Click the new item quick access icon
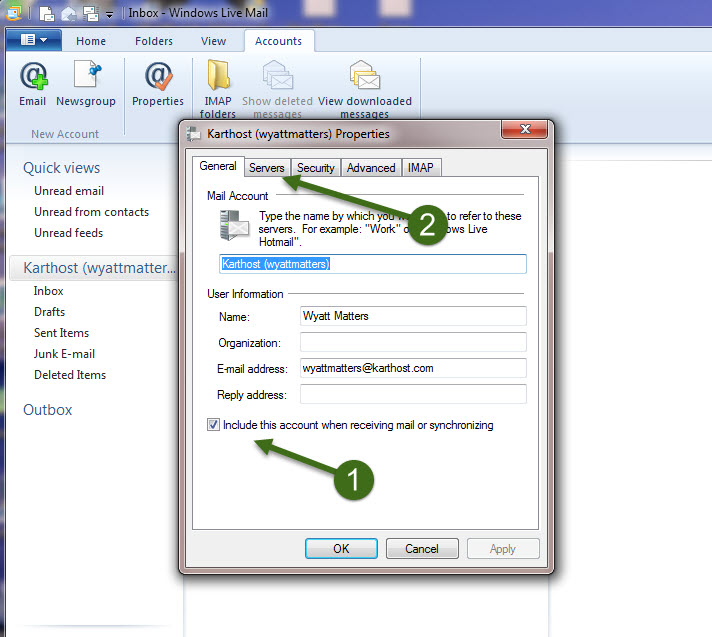This screenshot has width=712, height=637. click(46, 14)
